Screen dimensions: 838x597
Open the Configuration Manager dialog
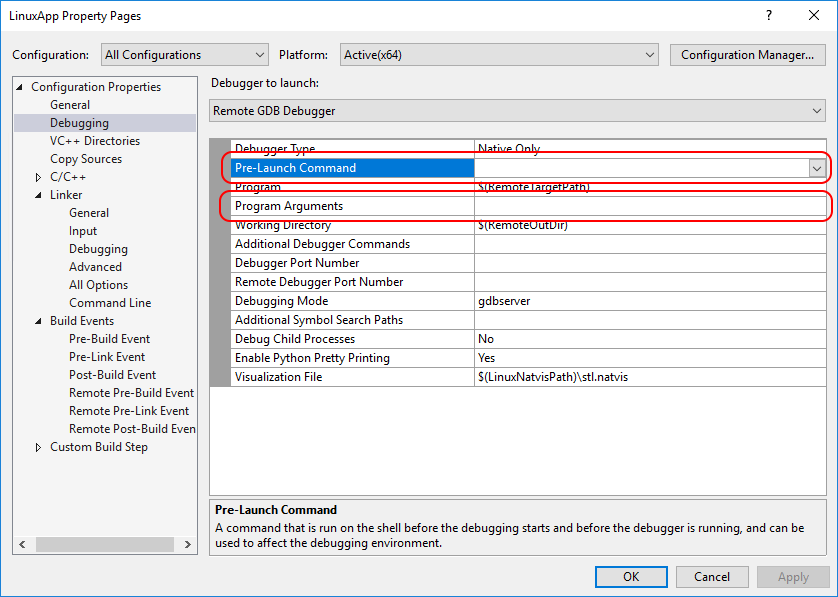tap(747, 55)
